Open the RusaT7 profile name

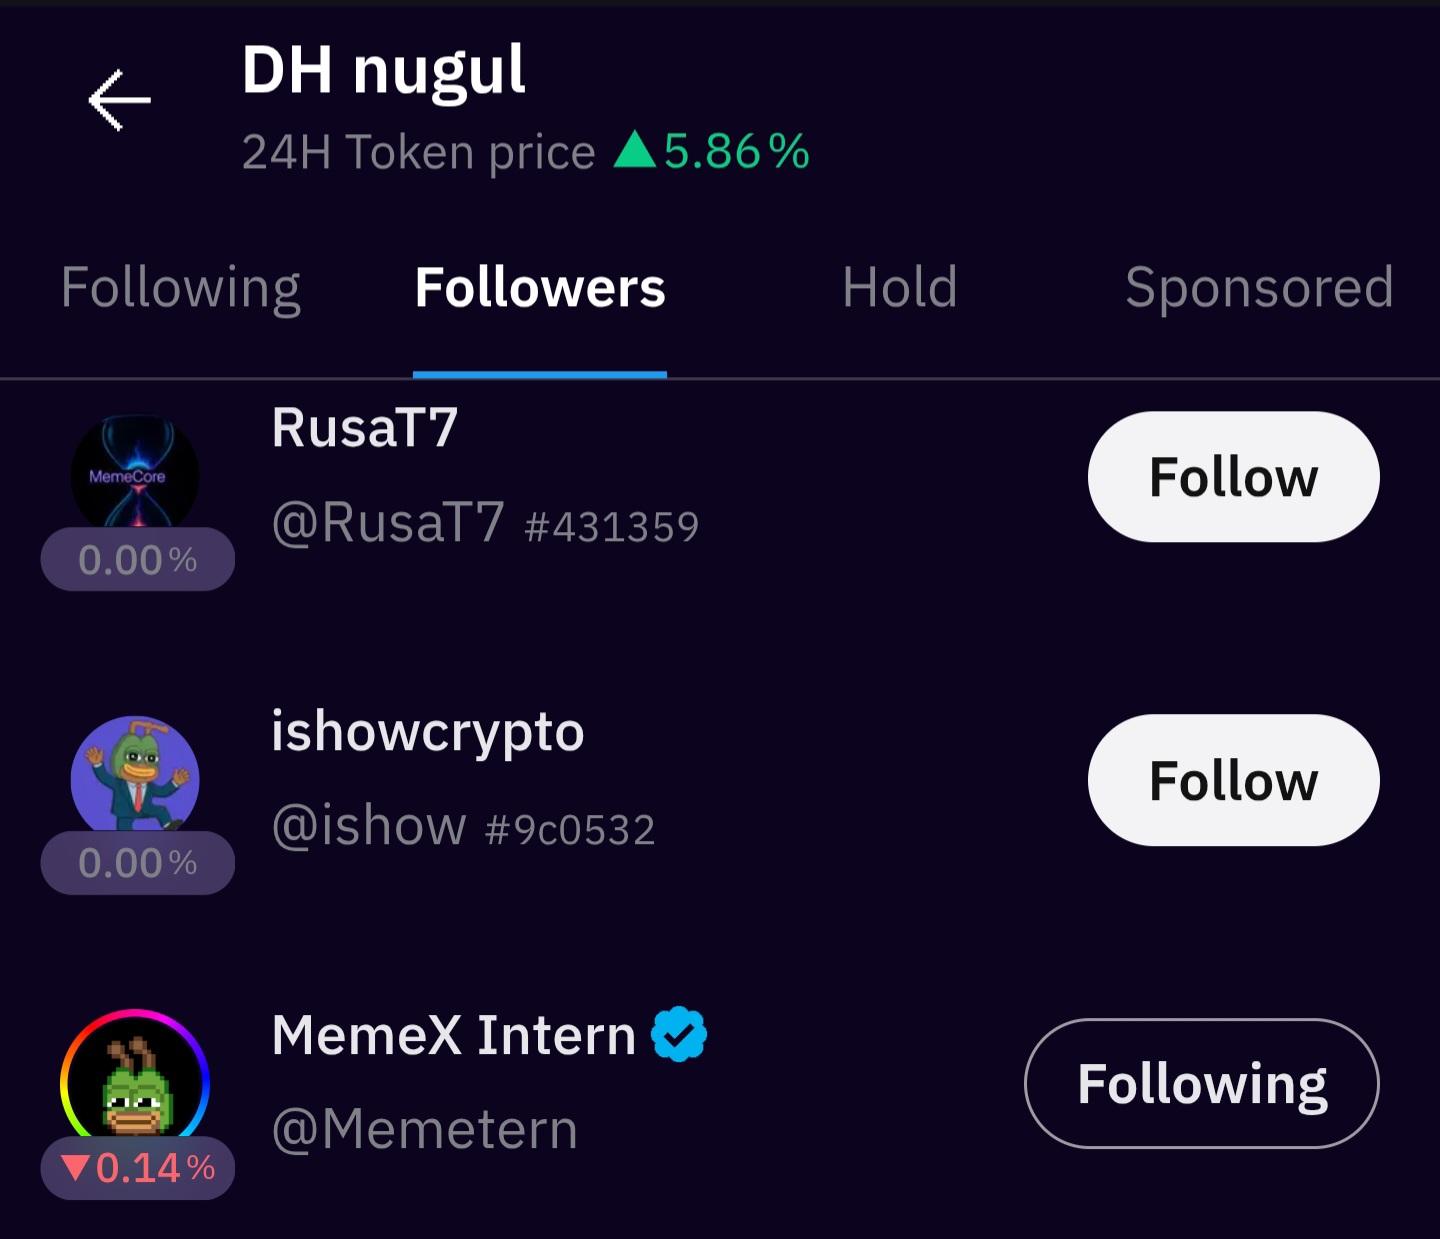pos(365,428)
